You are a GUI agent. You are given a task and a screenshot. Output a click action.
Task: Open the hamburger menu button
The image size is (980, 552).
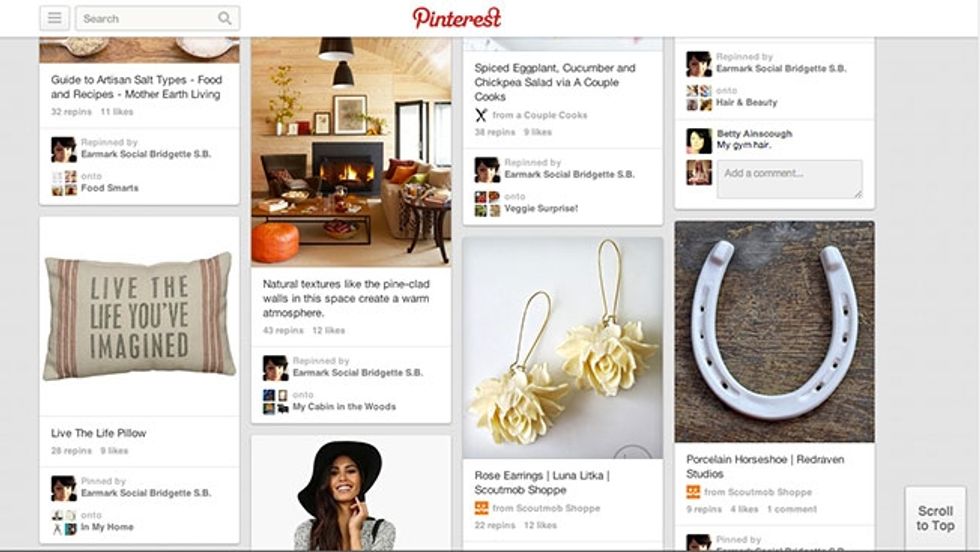pyautogui.click(x=54, y=18)
